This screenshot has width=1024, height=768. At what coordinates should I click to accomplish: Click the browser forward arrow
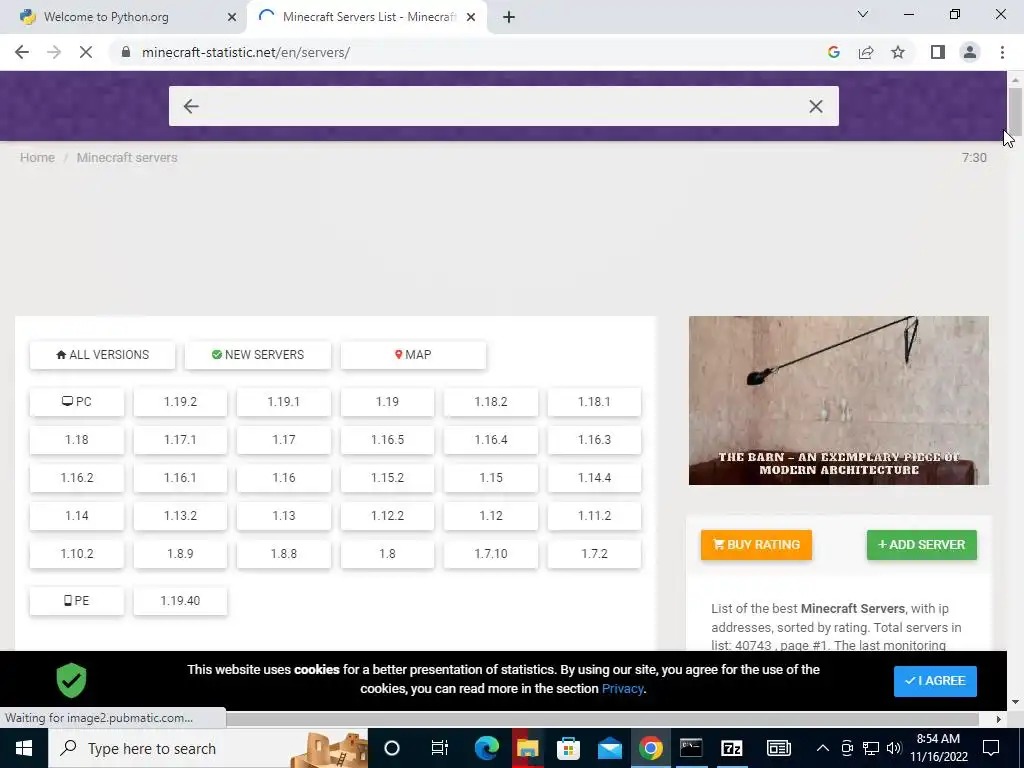pyautogui.click(x=54, y=52)
